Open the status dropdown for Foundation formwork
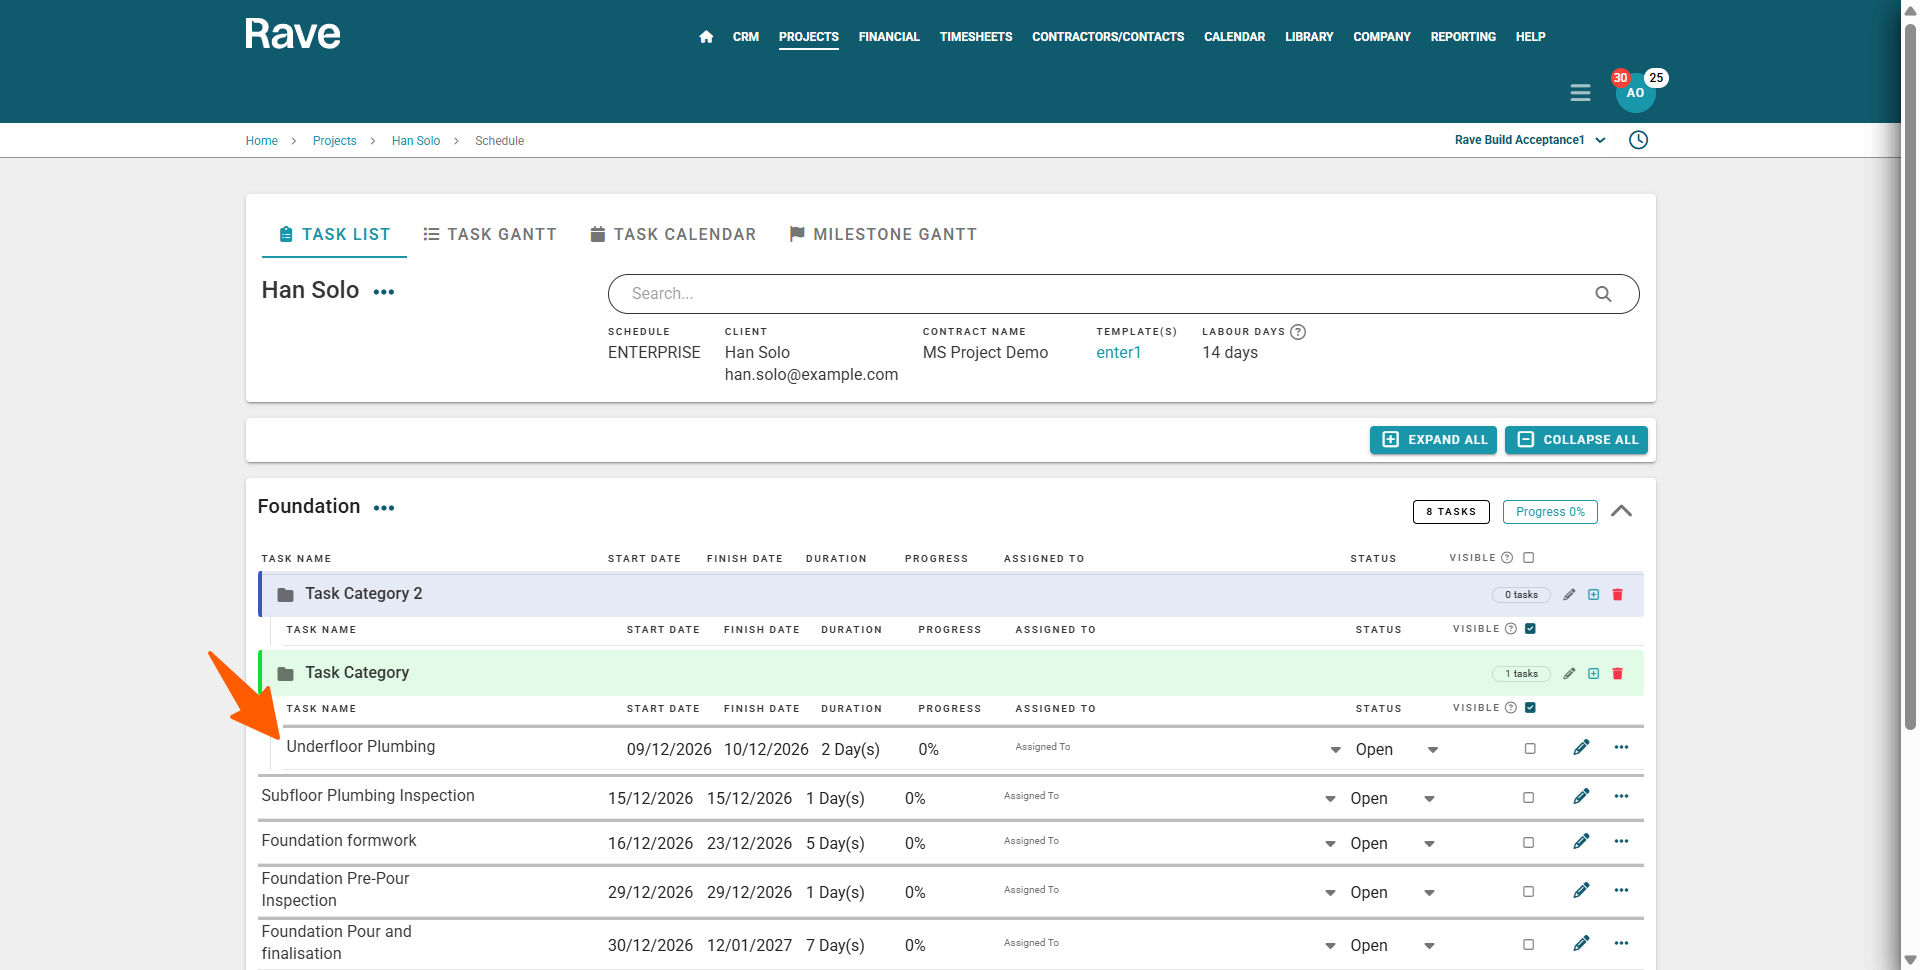This screenshot has width=1920, height=970. 1429,844
